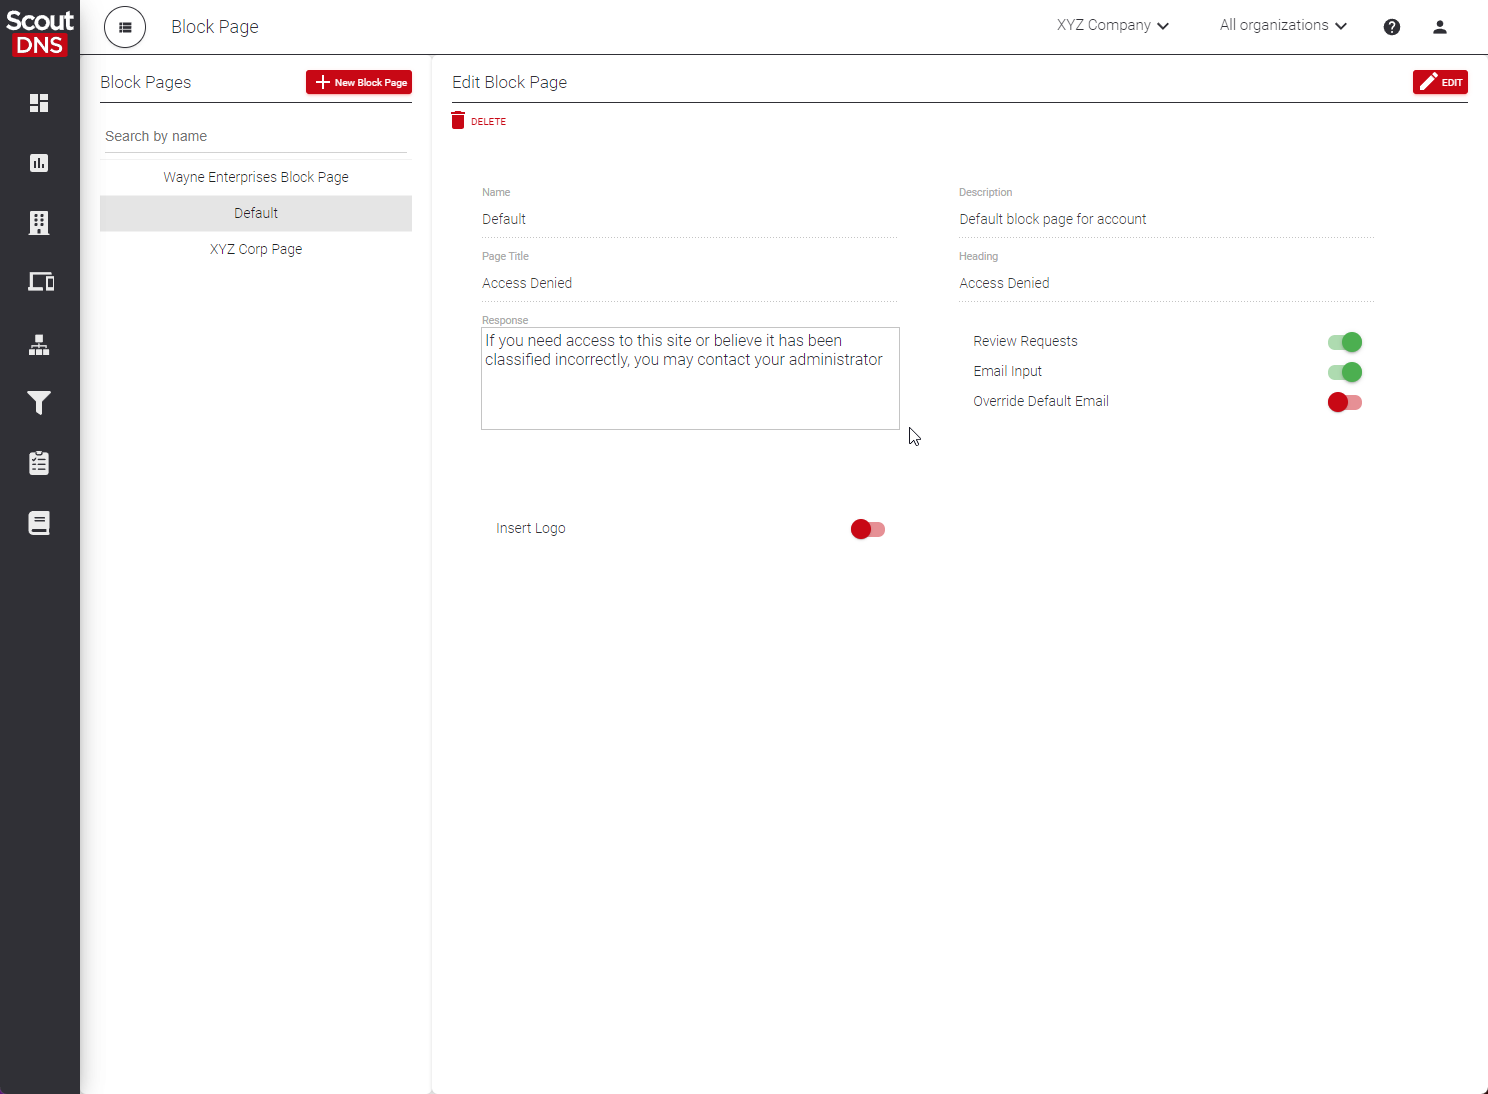Open the network hierarchy sidebar icon

coord(39,345)
